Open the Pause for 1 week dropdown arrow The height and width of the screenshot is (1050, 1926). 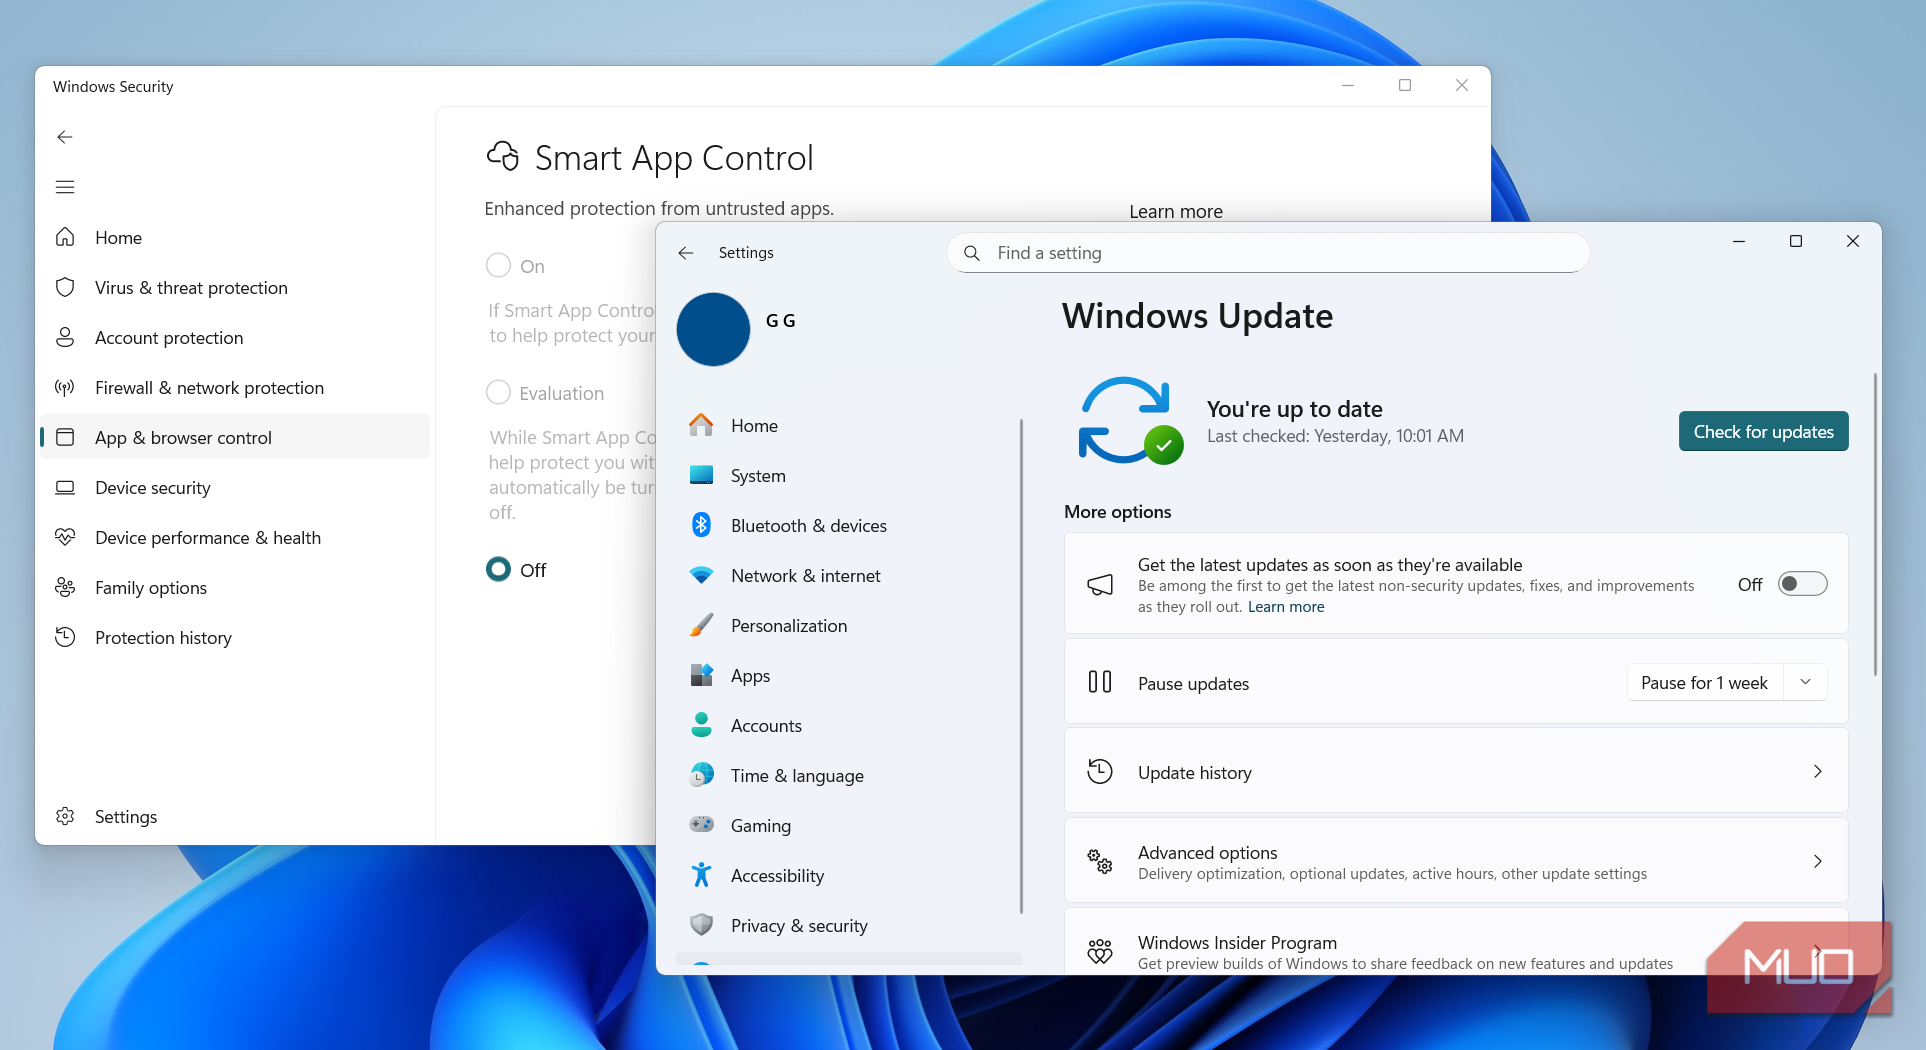coord(1806,683)
